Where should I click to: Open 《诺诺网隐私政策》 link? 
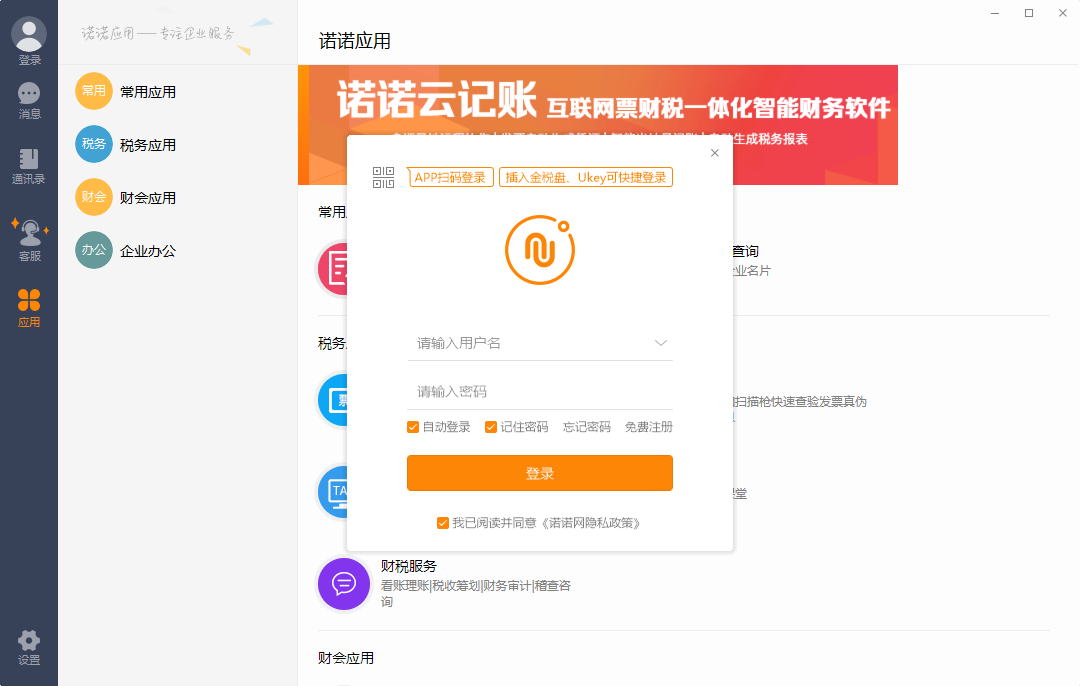click(591, 523)
